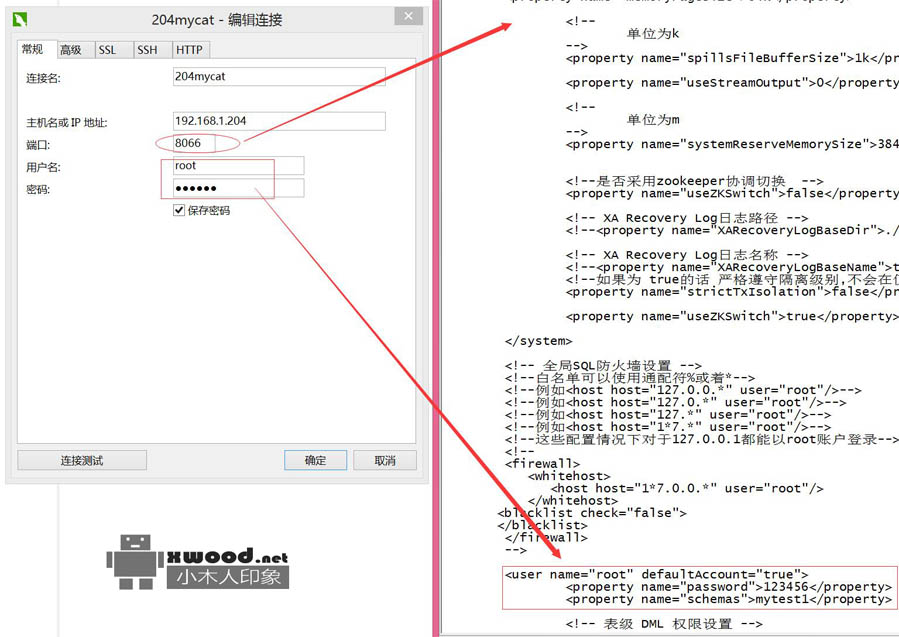The width and height of the screenshot is (899, 637).
Task: Toggle the 保存密码 checkbox
Action: 179,211
